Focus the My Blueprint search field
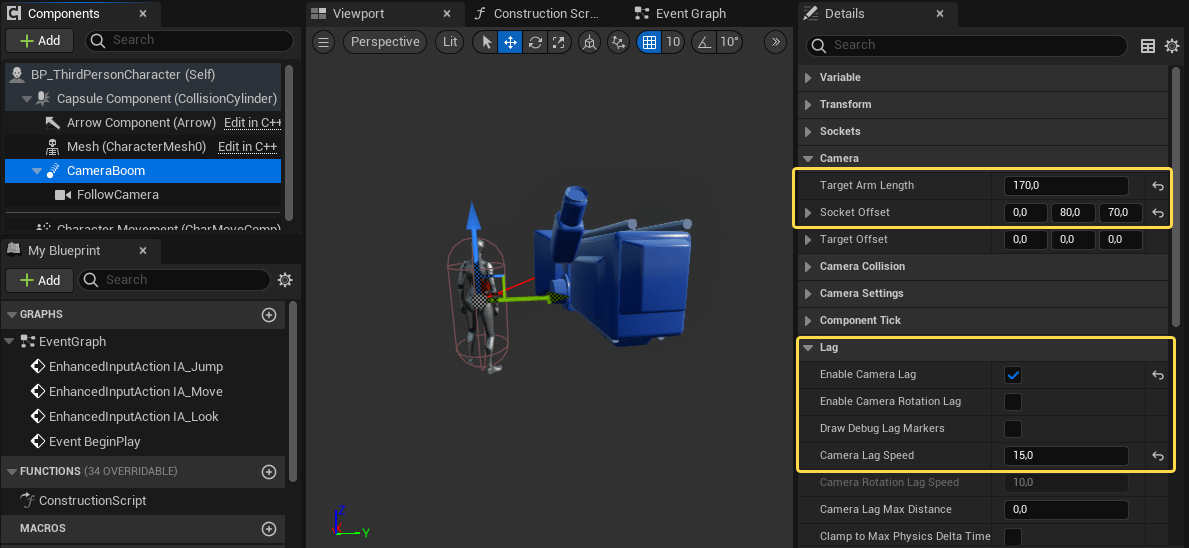Viewport: 1189px width, 548px height. [174, 280]
